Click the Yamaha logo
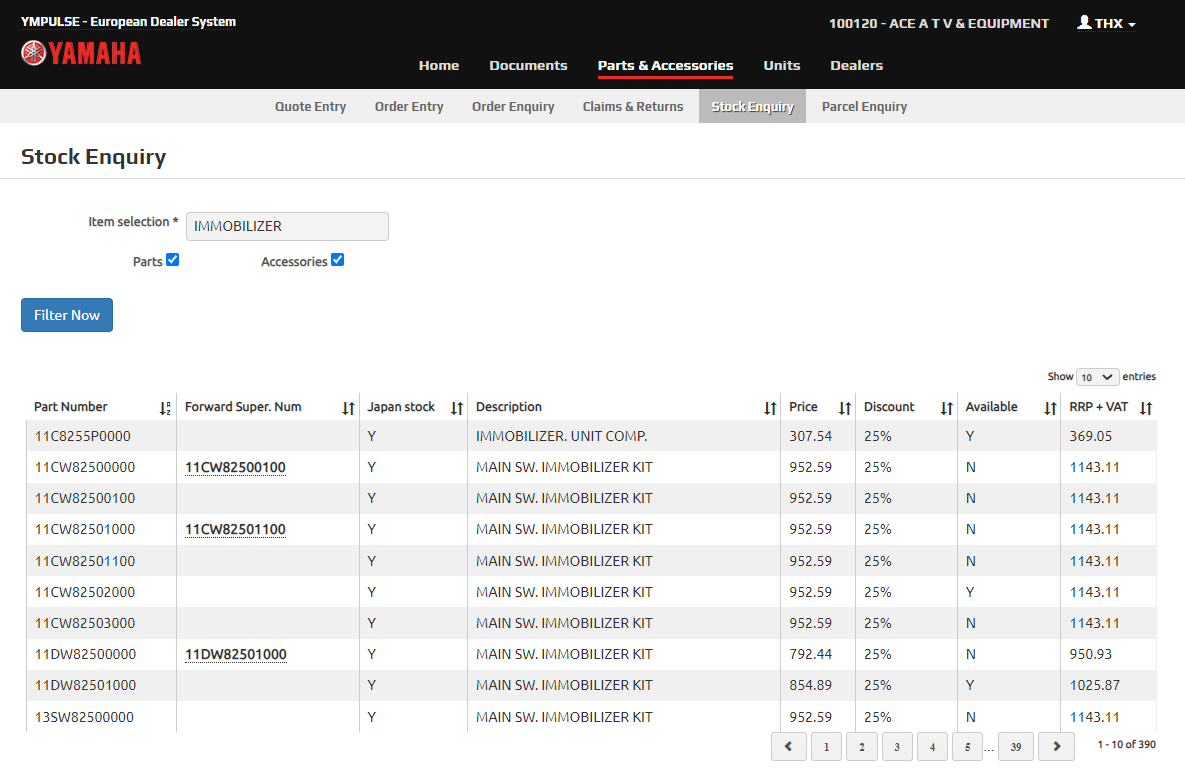 pos(81,53)
